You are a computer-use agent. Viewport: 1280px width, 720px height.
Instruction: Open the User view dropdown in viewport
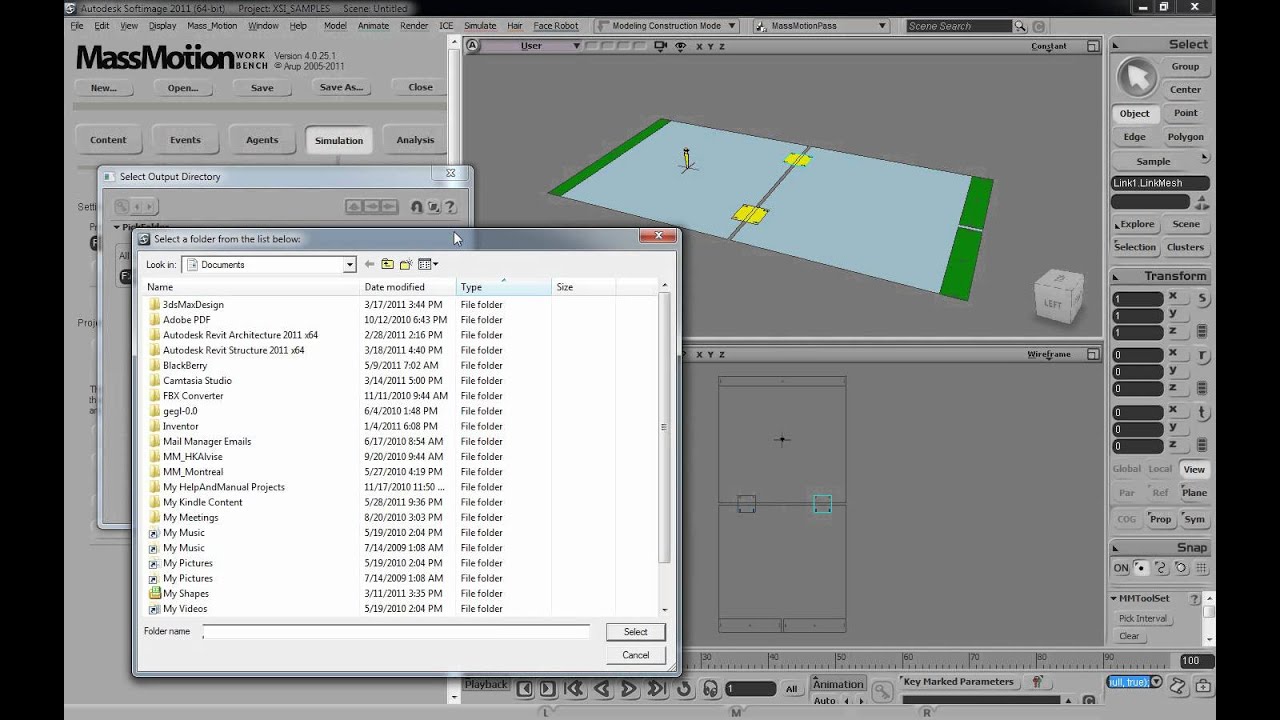point(533,46)
